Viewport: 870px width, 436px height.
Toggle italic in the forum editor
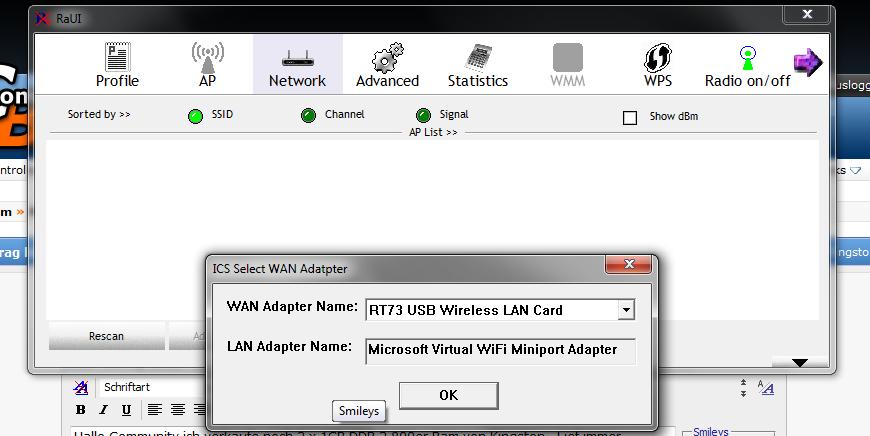click(103, 410)
